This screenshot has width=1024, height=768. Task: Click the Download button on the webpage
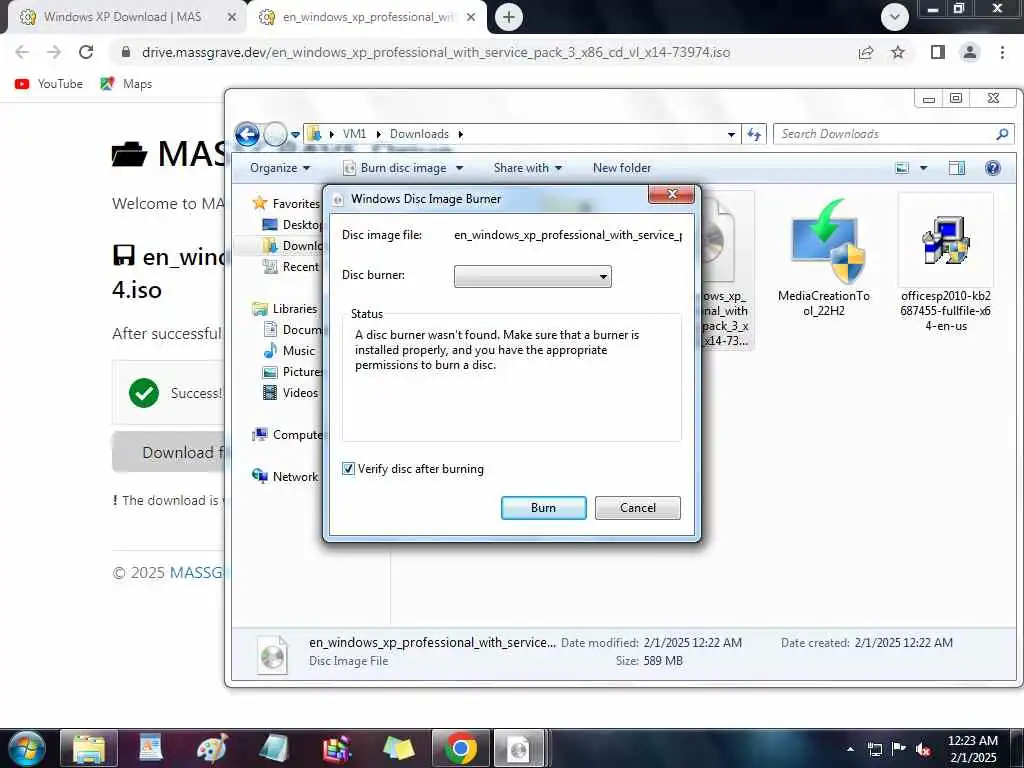(170, 452)
